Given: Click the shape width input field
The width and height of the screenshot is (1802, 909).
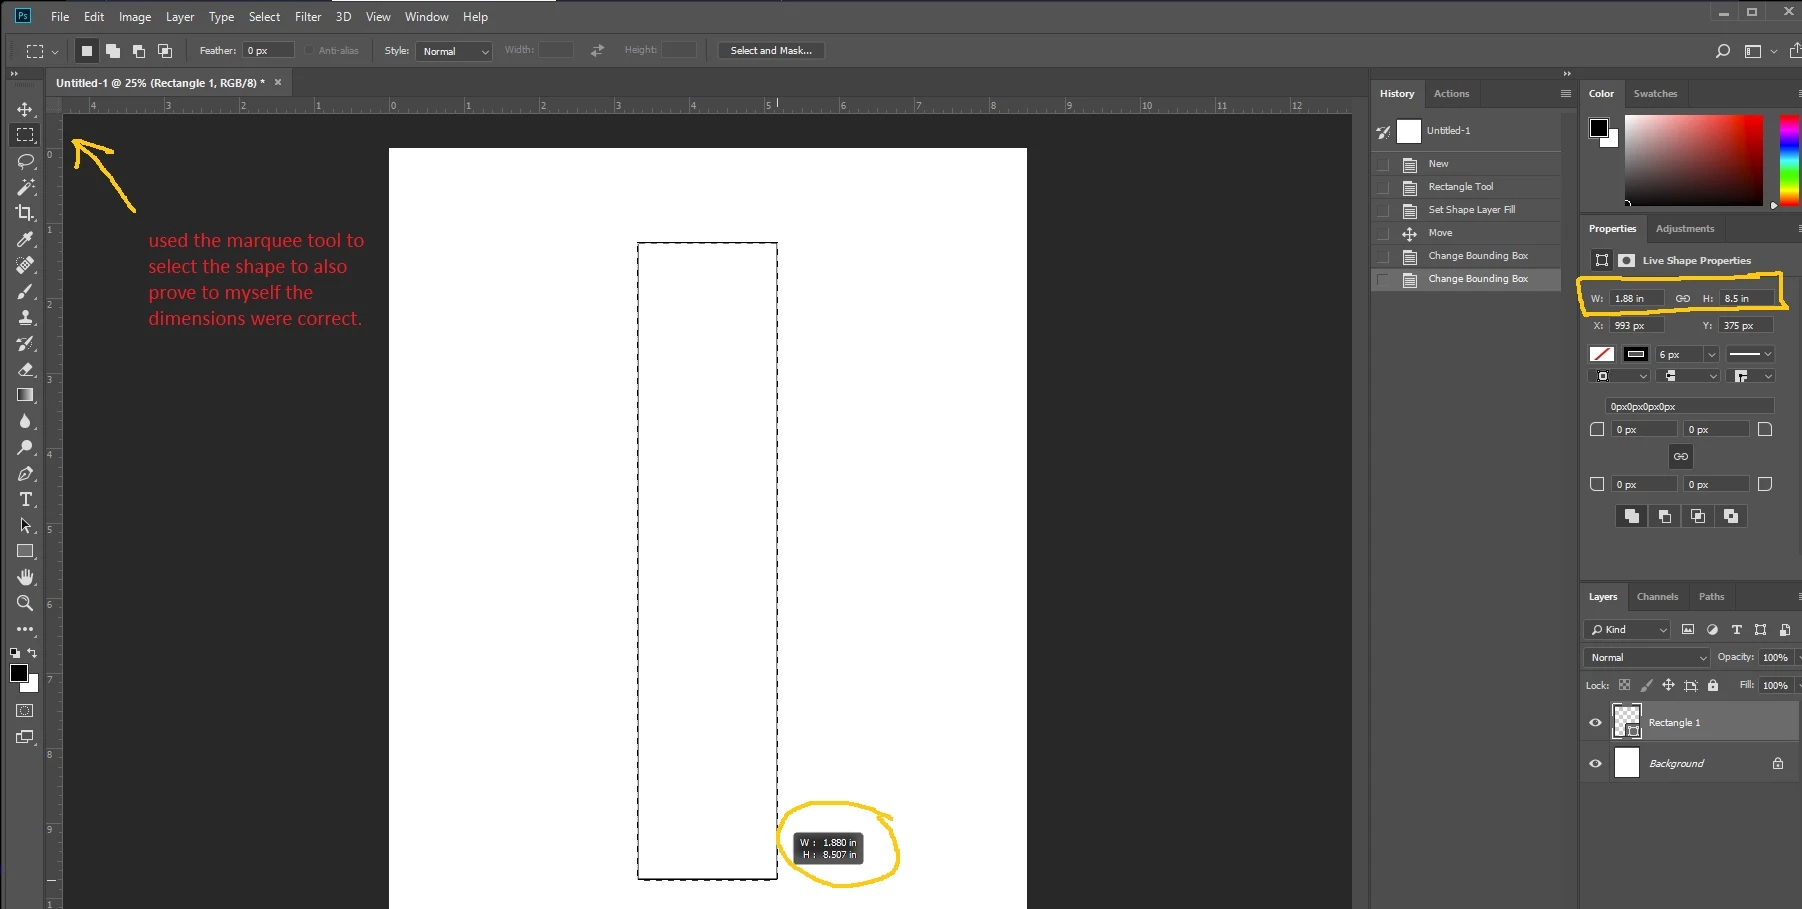Looking at the screenshot, I should coord(1637,298).
